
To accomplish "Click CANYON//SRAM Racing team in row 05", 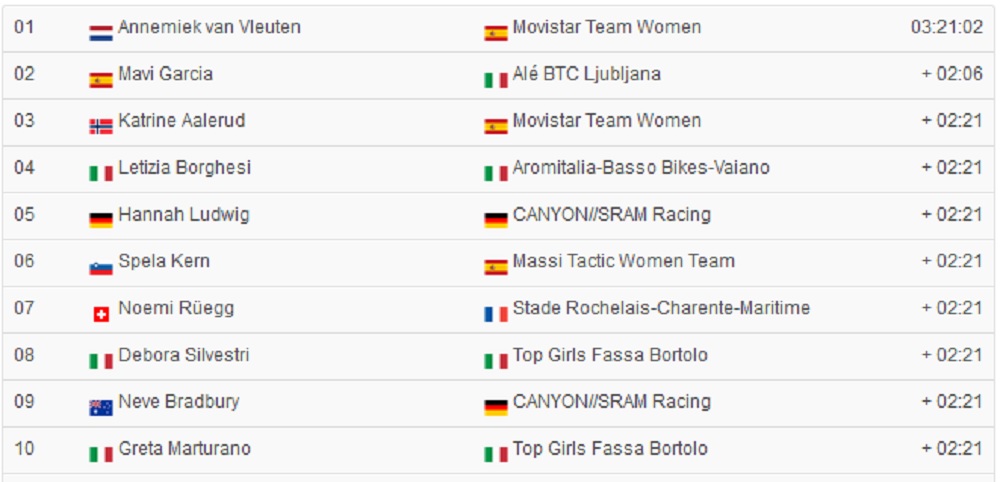I will coord(612,214).
